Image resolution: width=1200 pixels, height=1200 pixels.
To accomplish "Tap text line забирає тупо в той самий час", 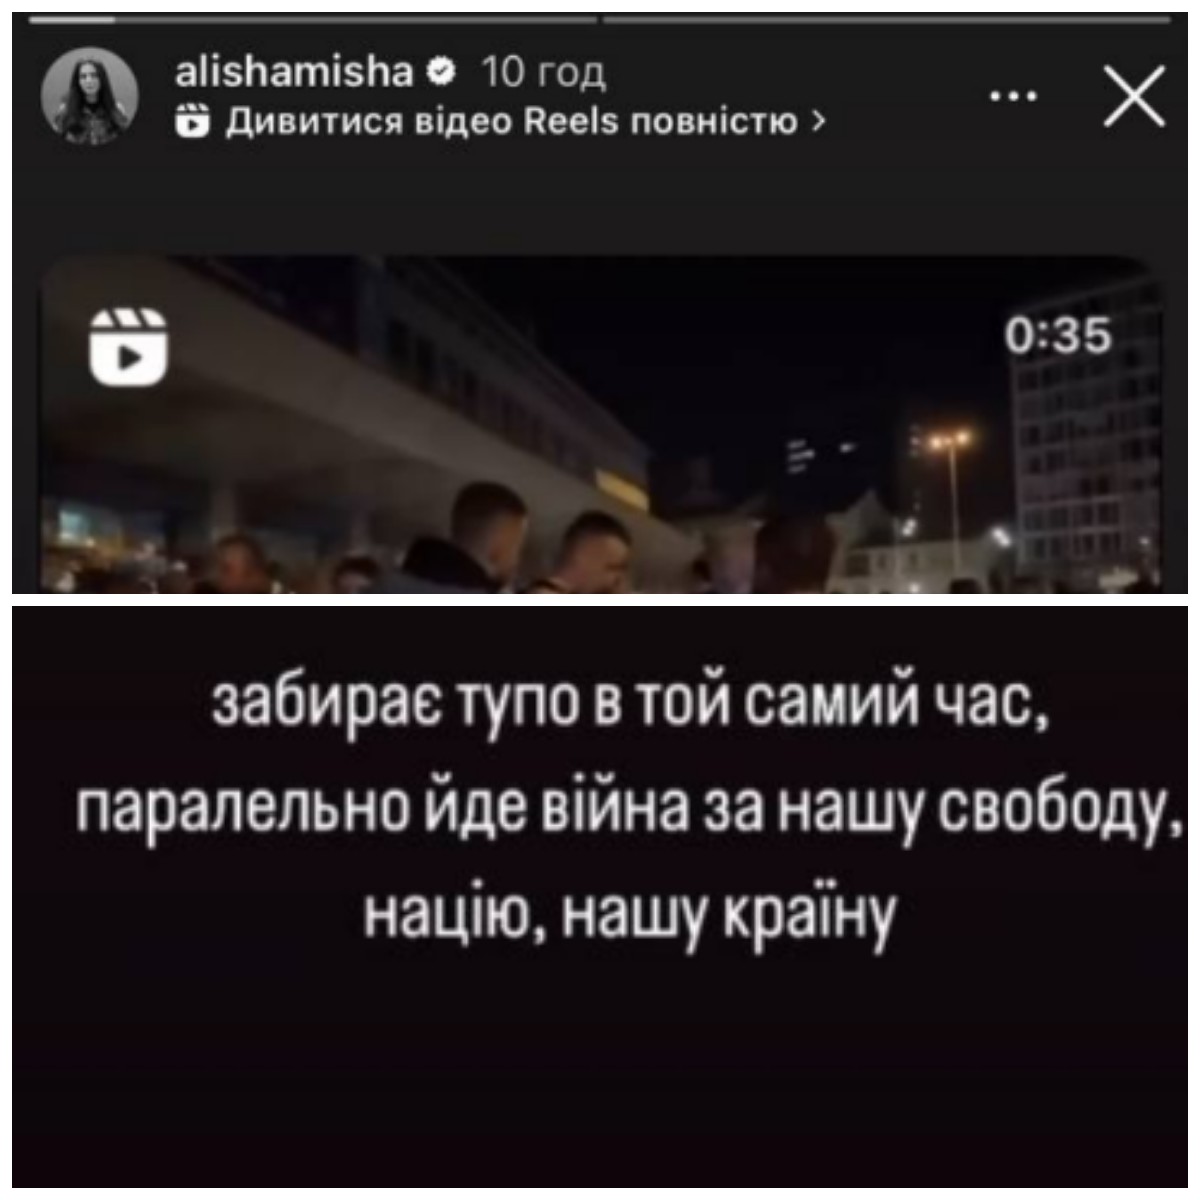I will click(631, 707).
